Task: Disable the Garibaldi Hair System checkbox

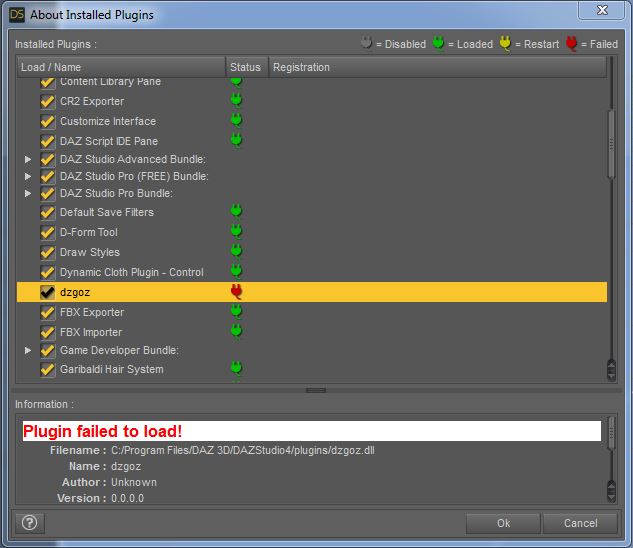Action: point(48,369)
